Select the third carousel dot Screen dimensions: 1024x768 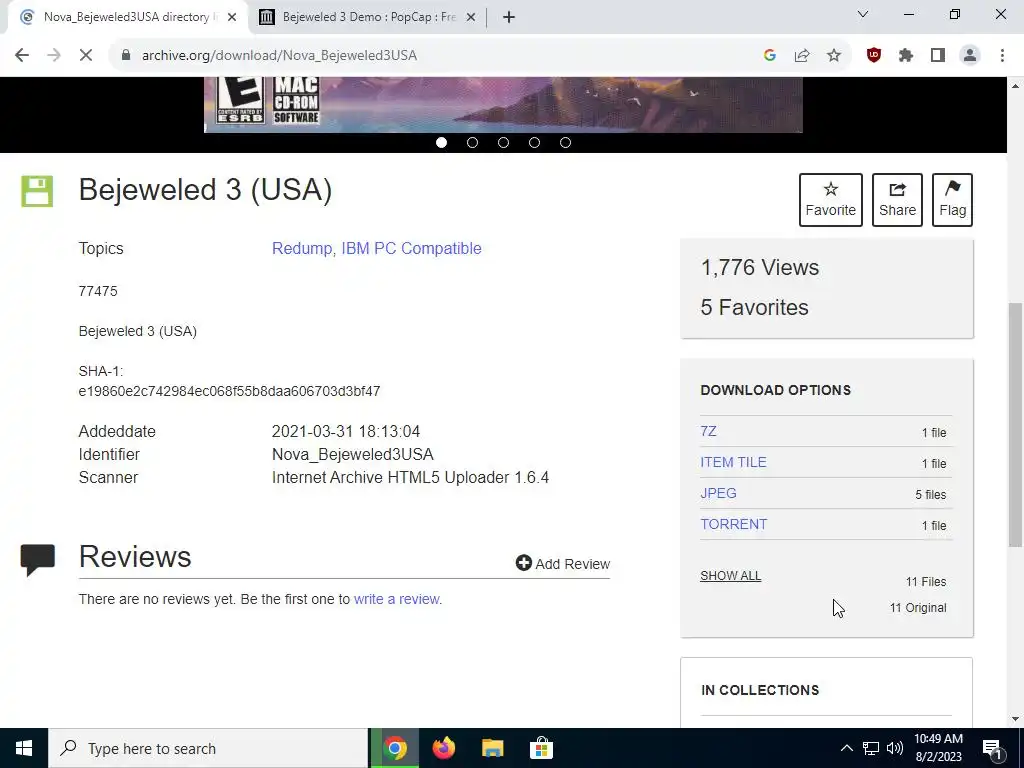(504, 142)
